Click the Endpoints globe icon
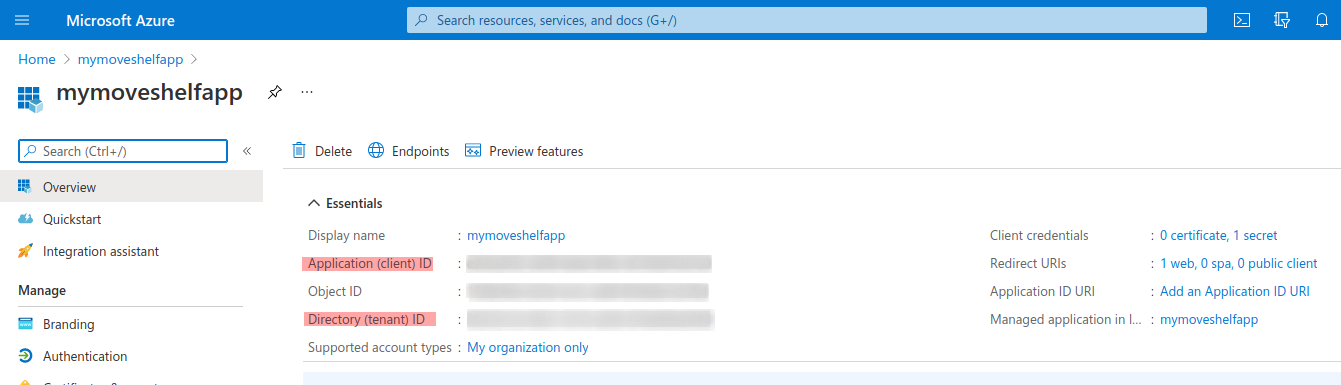This screenshot has height=385, width=1341. [x=376, y=151]
